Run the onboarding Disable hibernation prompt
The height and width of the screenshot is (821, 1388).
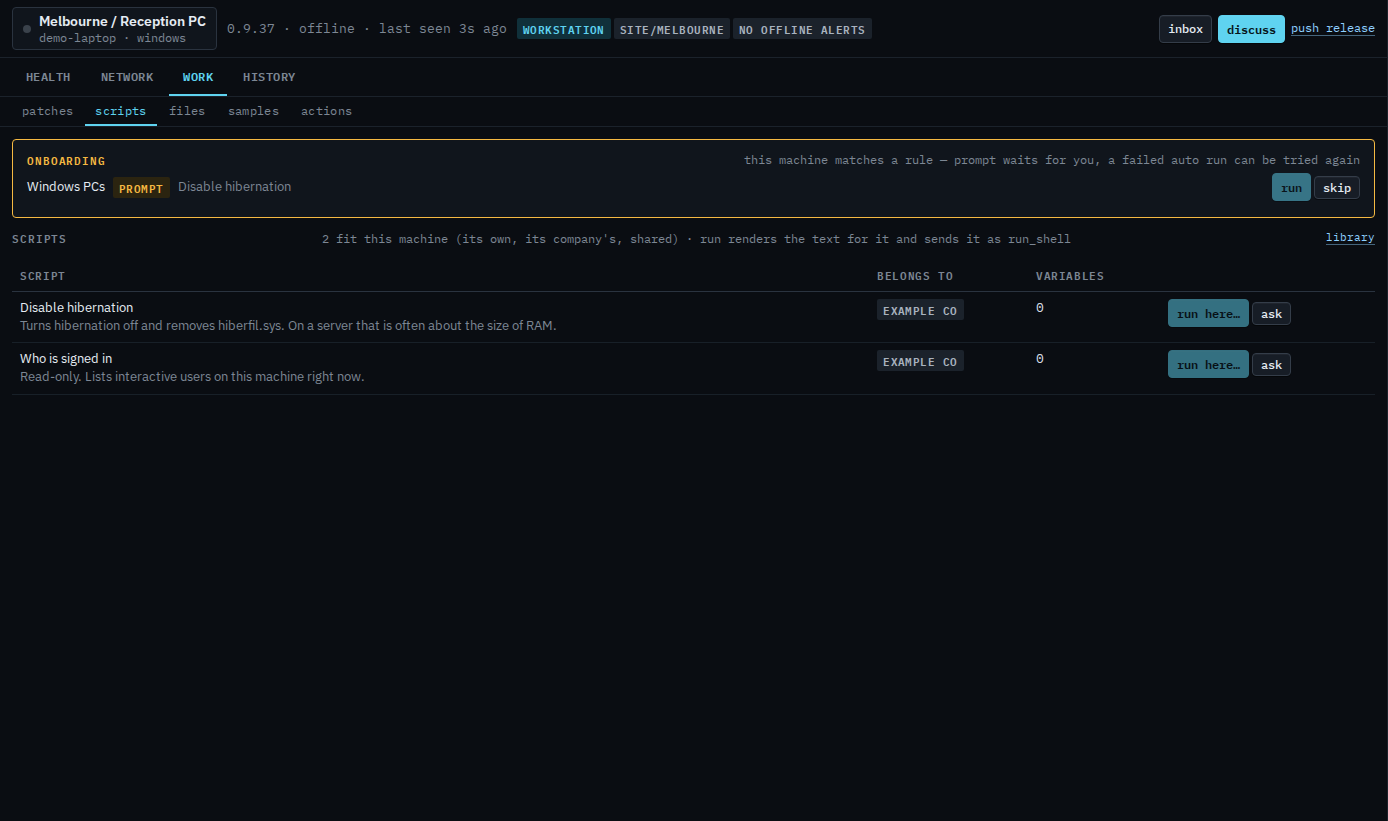1291,187
